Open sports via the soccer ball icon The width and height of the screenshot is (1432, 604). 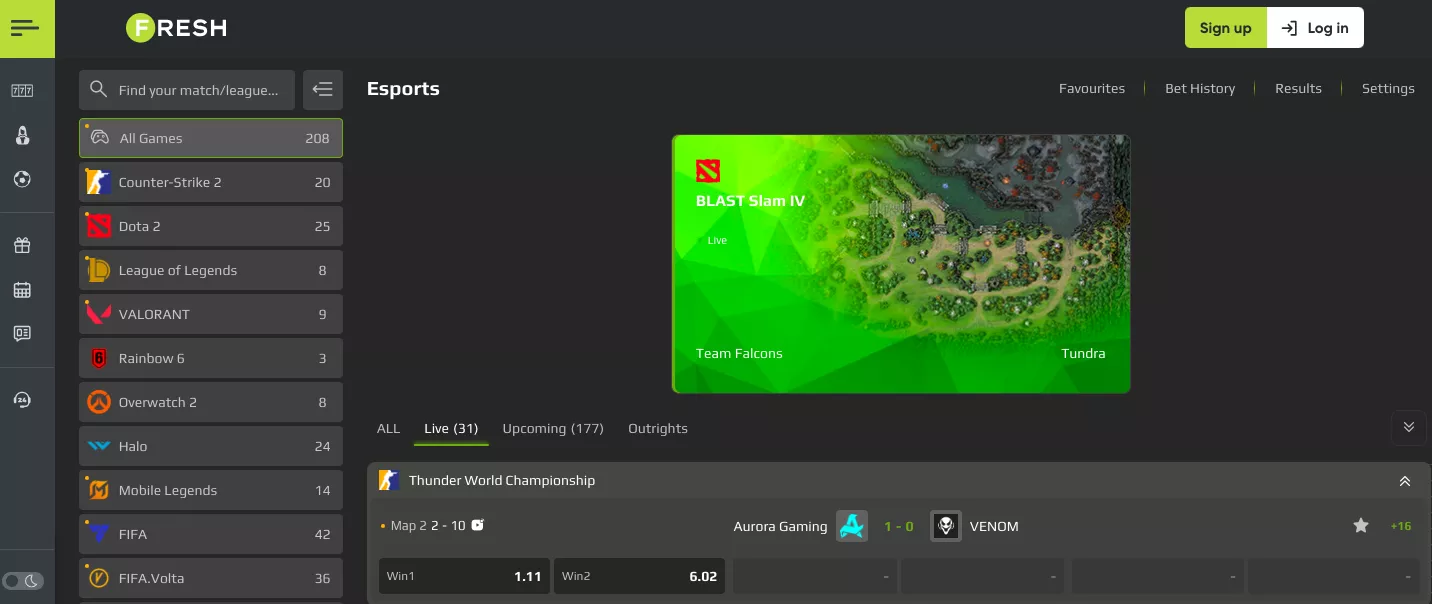22,180
